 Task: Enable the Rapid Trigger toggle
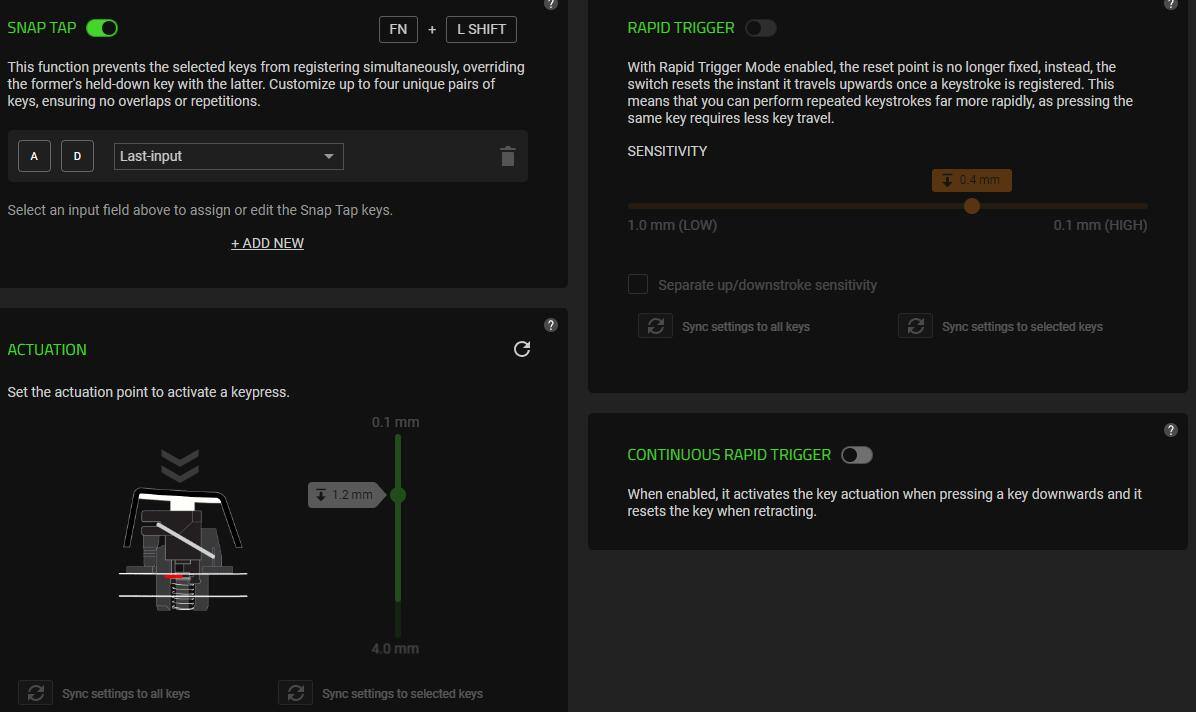click(760, 28)
